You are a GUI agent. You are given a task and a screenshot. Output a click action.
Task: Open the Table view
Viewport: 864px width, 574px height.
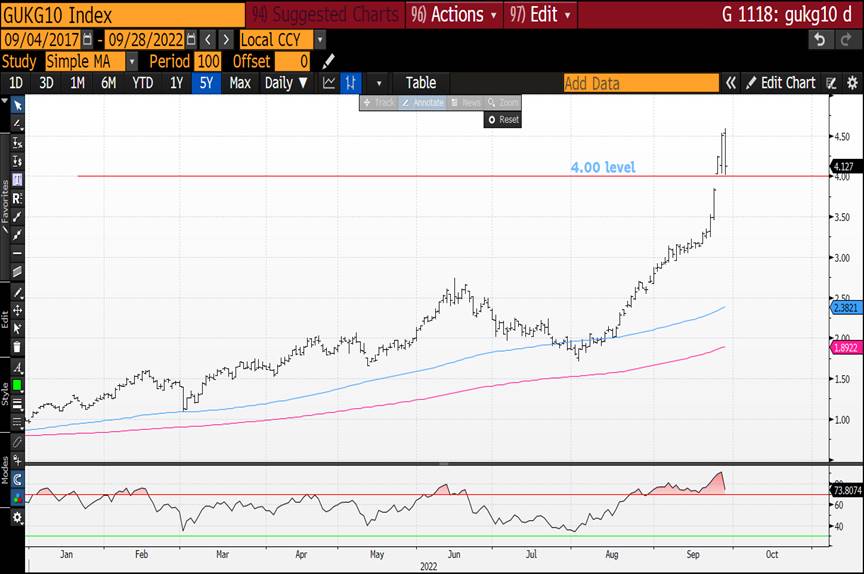(421, 83)
